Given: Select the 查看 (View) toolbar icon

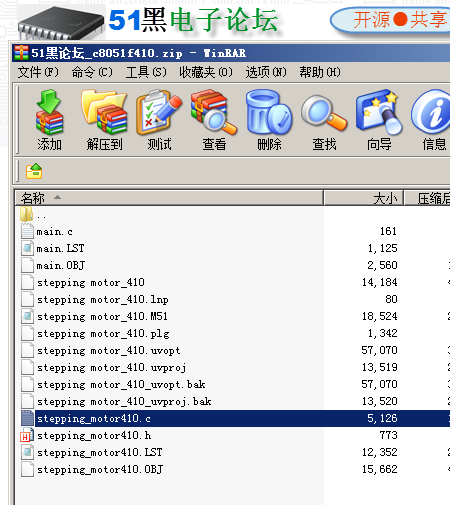Looking at the screenshot, I should click(x=214, y=120).
